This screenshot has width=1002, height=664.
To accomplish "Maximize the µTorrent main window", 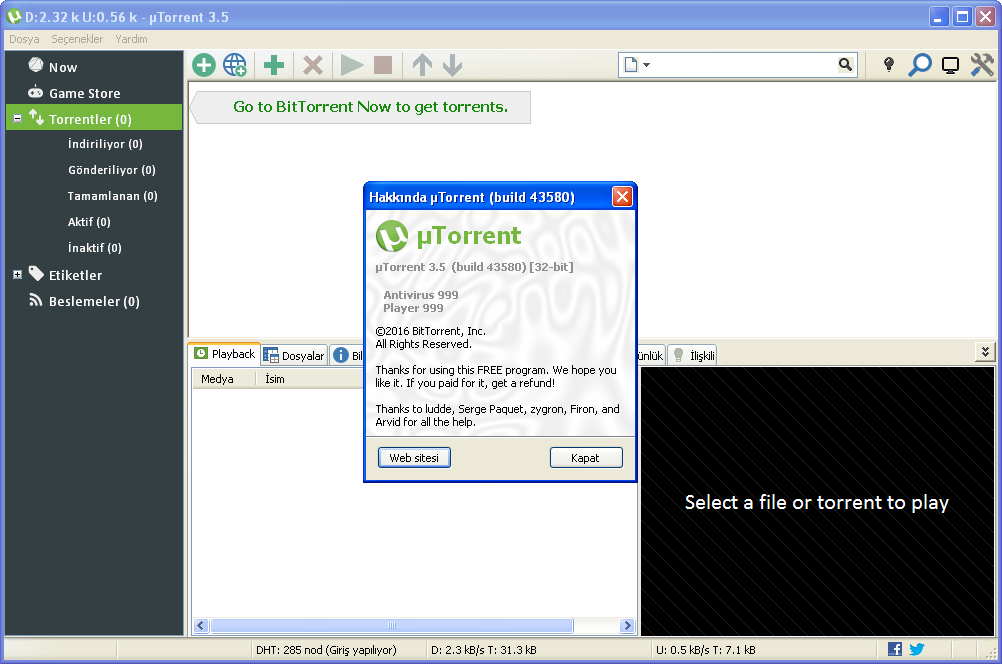I will pos(962,17).
